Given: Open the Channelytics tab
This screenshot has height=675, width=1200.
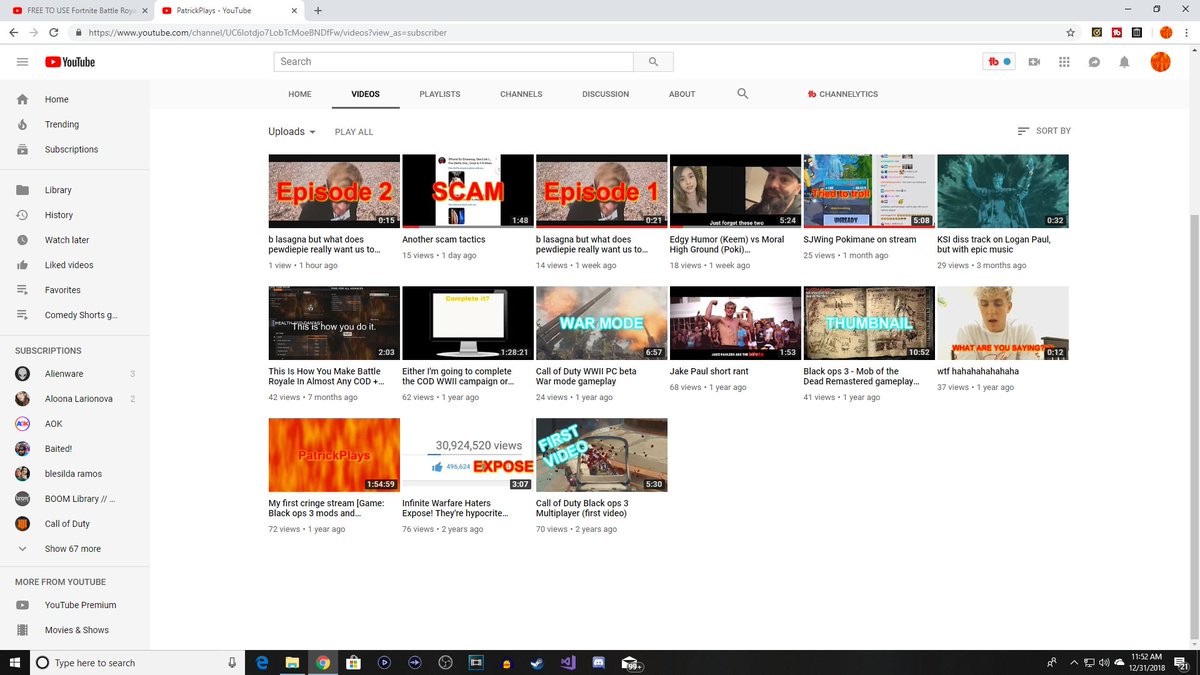Looking at the screenshot, I should (842, 94).
